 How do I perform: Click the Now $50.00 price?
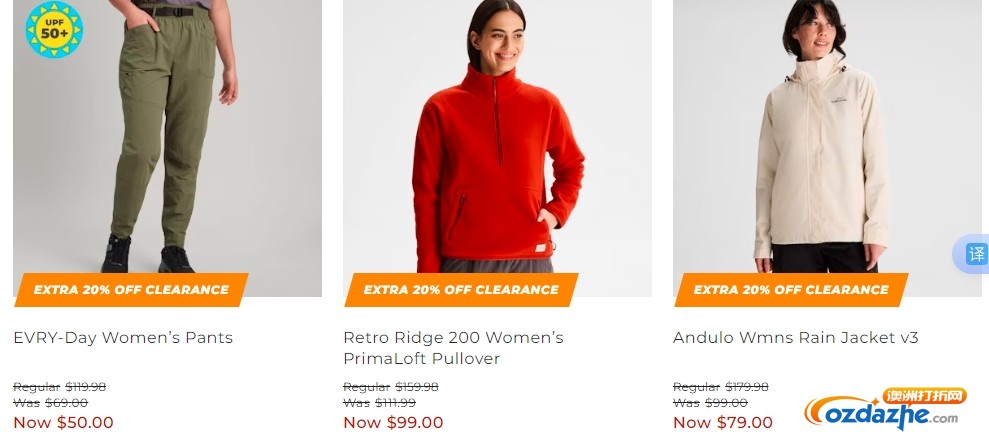coord(63,422)
